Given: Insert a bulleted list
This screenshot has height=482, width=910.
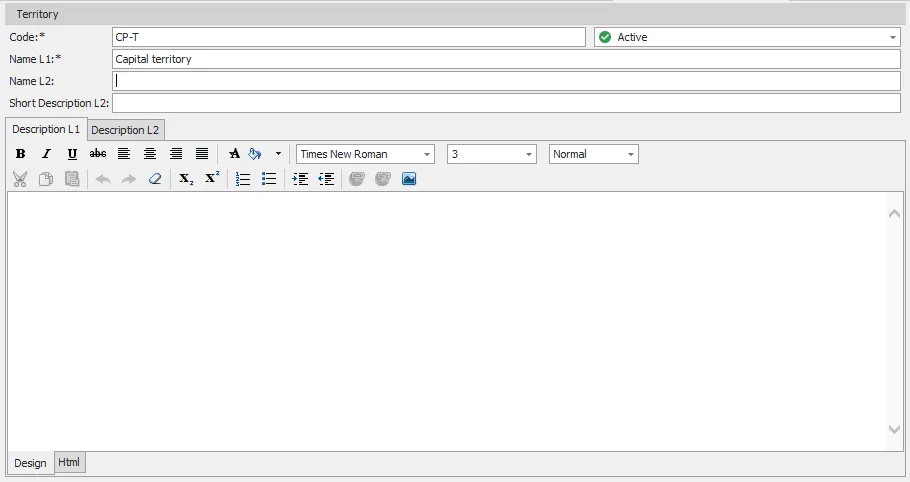Looking at the screenshot, I should (269, 179).
